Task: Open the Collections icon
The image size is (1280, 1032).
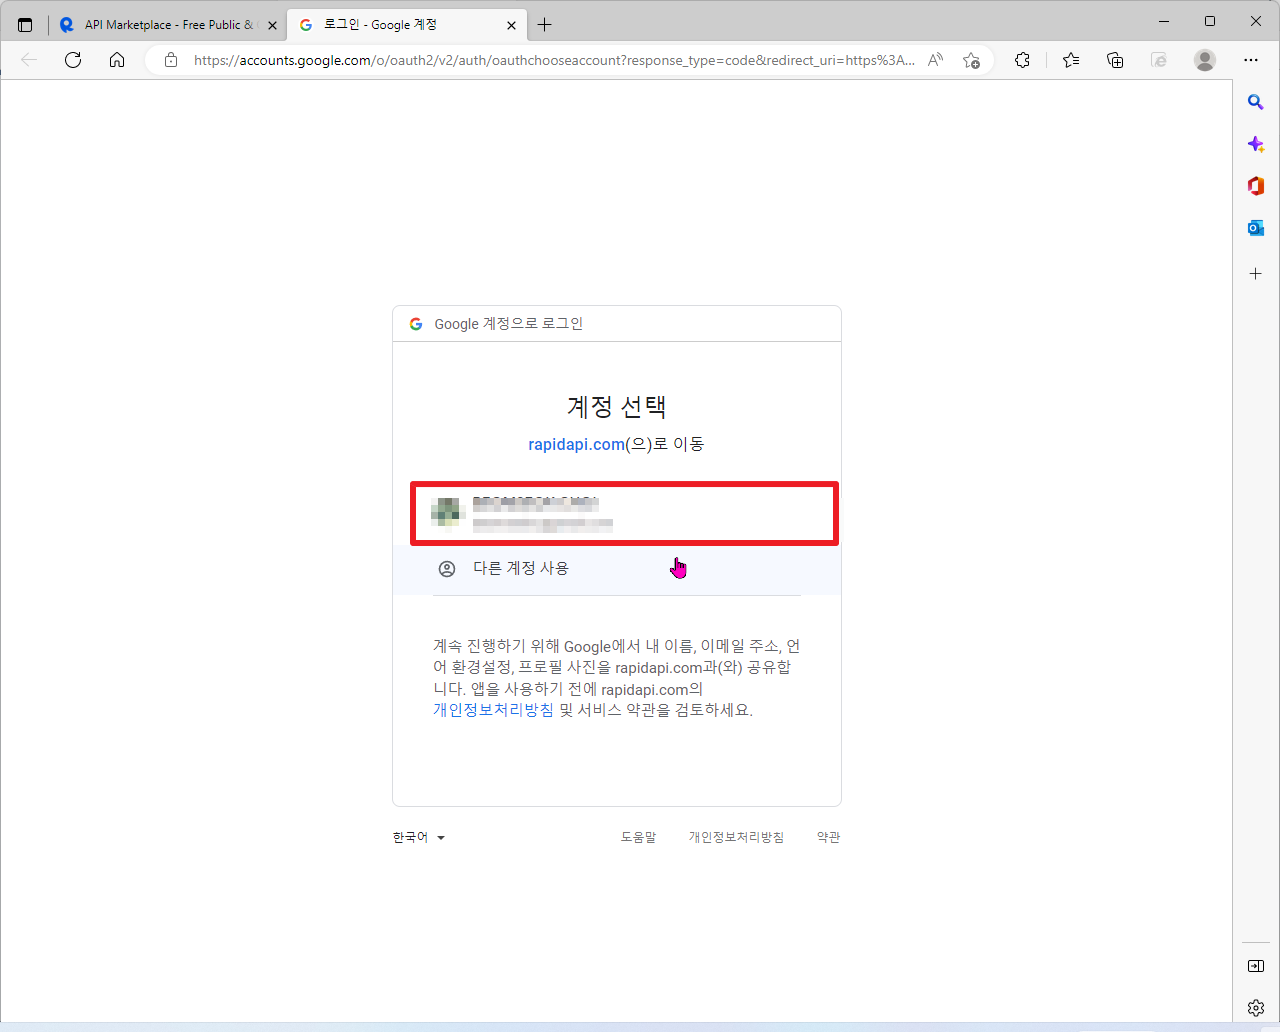Action: (1115, 60)
